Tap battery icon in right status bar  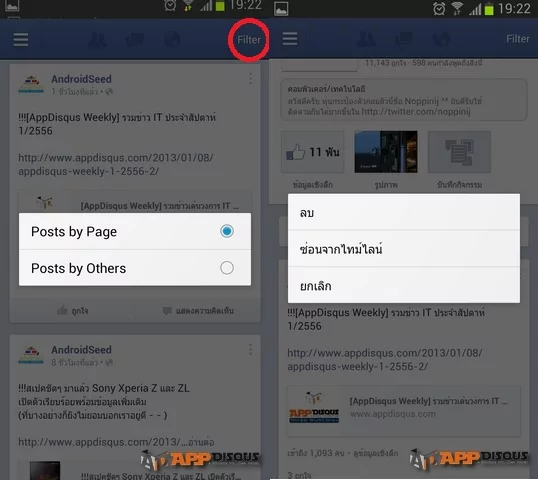[x=489, y=8]
